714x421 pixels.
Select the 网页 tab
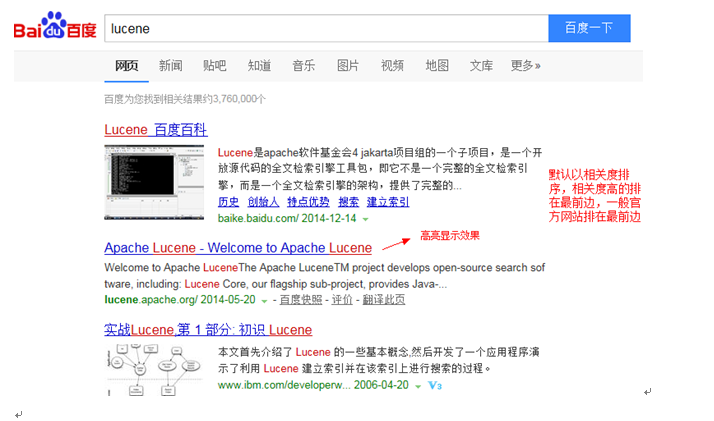point(126,66)
